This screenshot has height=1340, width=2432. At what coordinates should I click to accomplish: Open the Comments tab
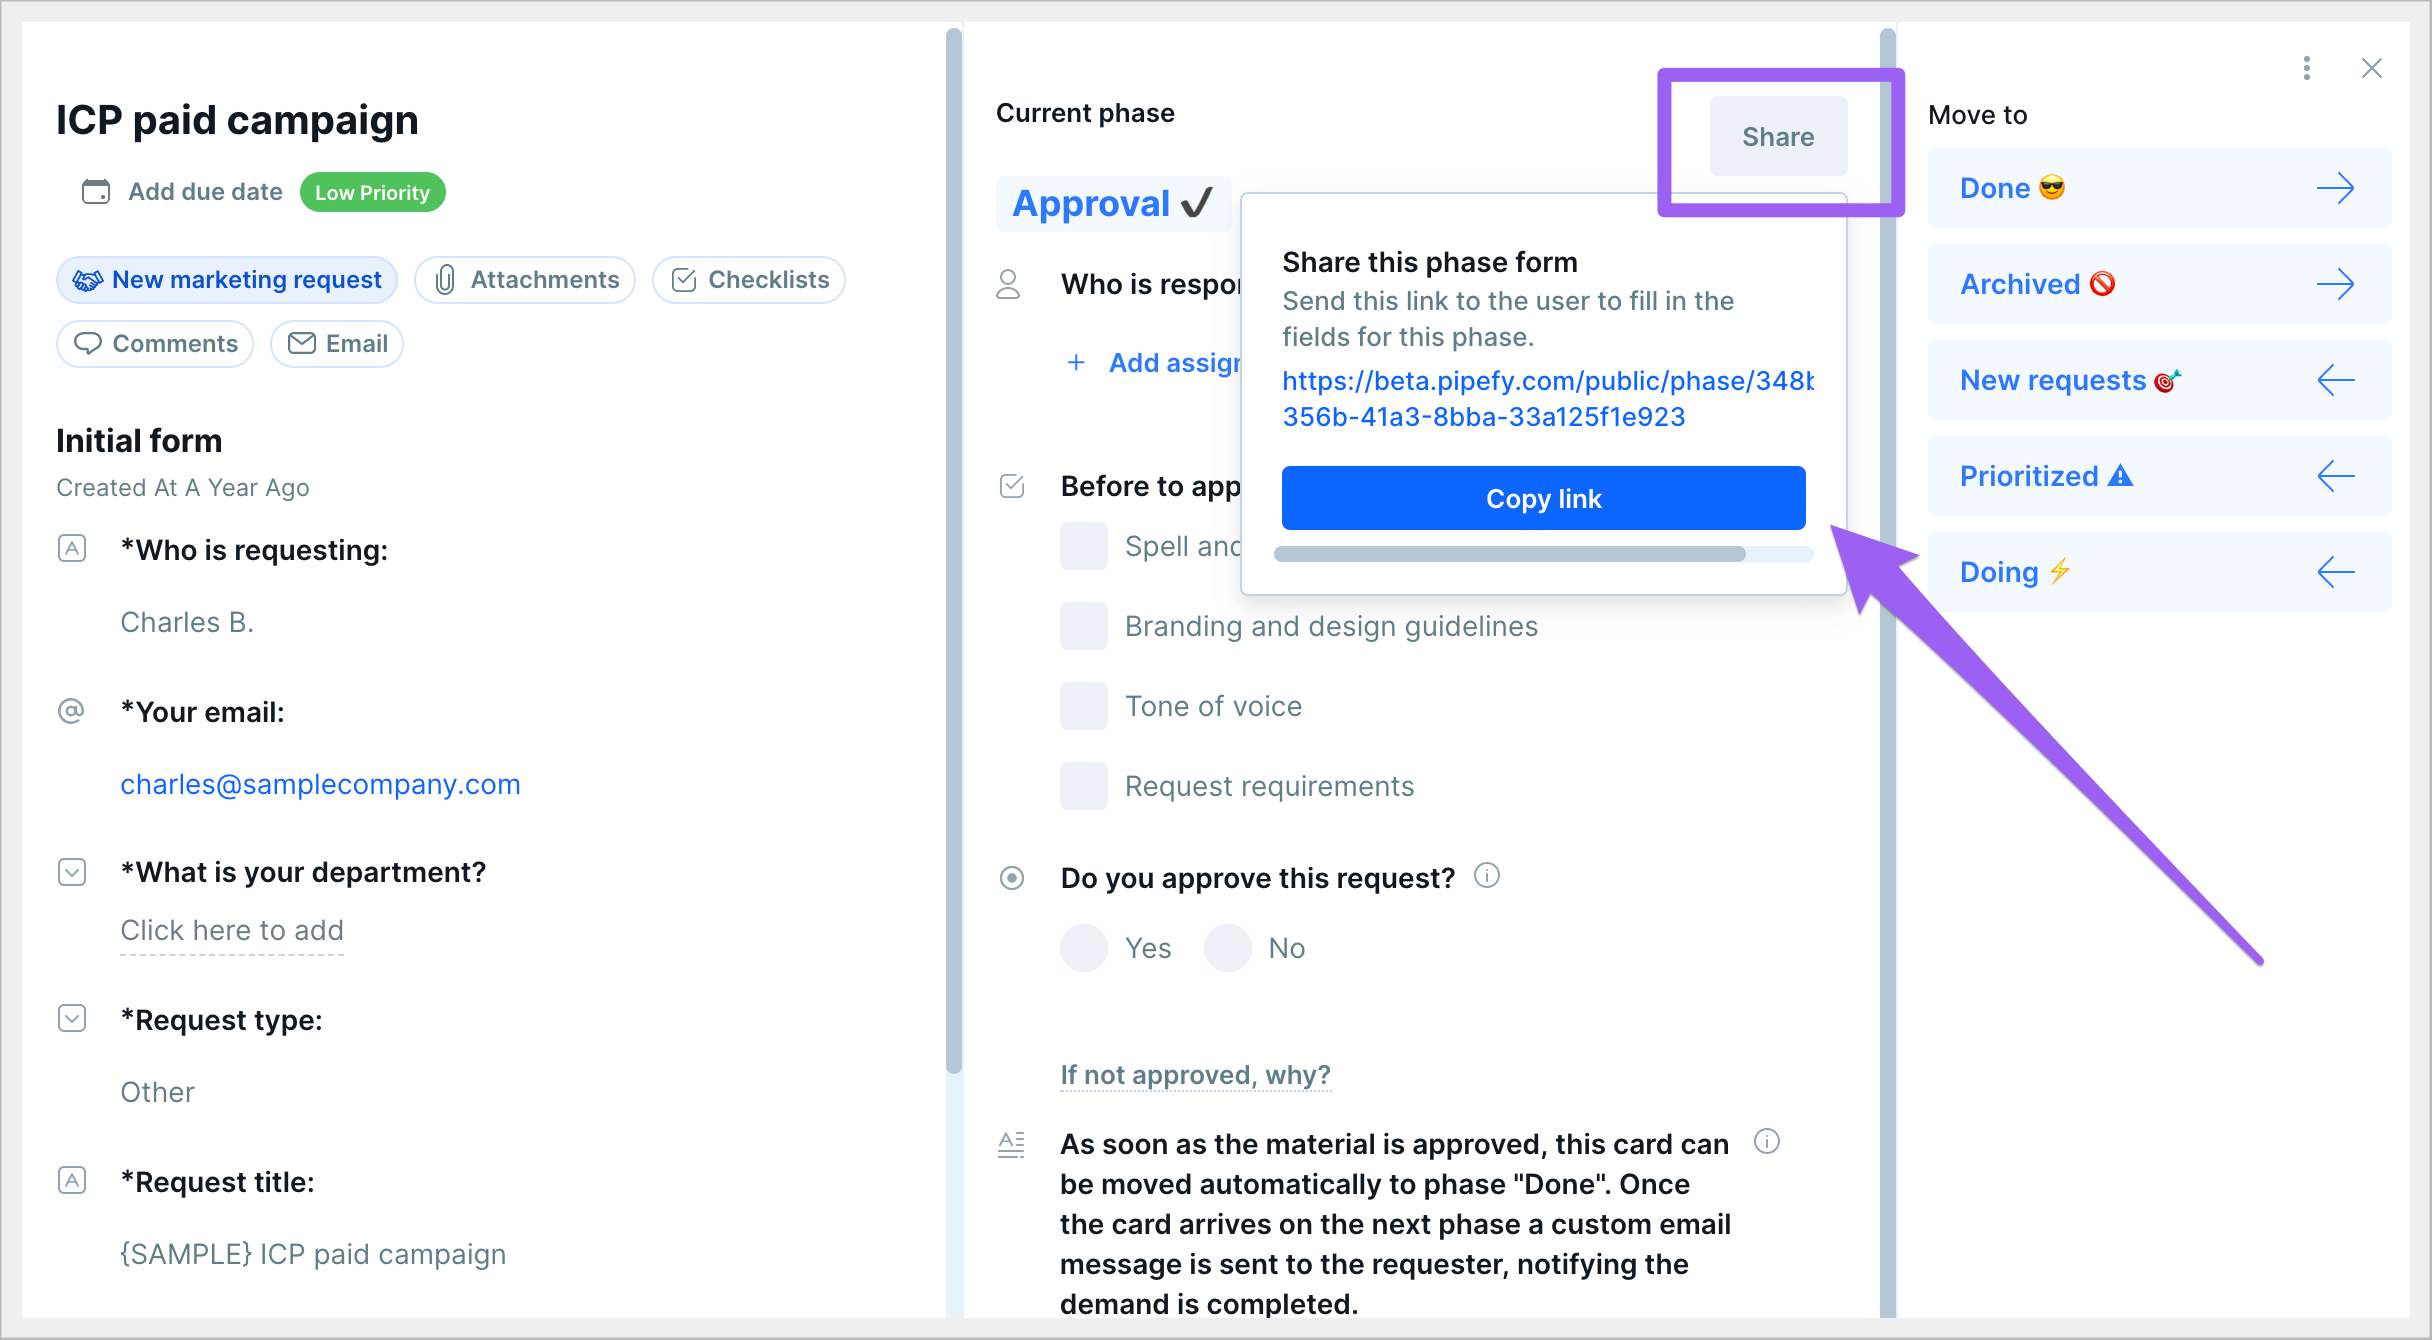click(156, 344)
